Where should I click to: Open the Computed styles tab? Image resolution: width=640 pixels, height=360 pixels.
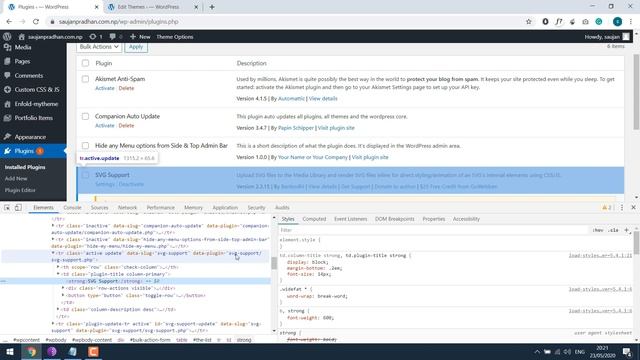[314, 219]
